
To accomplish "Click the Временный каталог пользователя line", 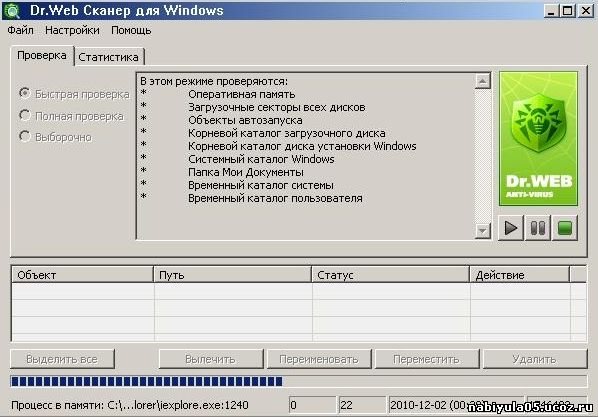I will (x=275, y=198).
